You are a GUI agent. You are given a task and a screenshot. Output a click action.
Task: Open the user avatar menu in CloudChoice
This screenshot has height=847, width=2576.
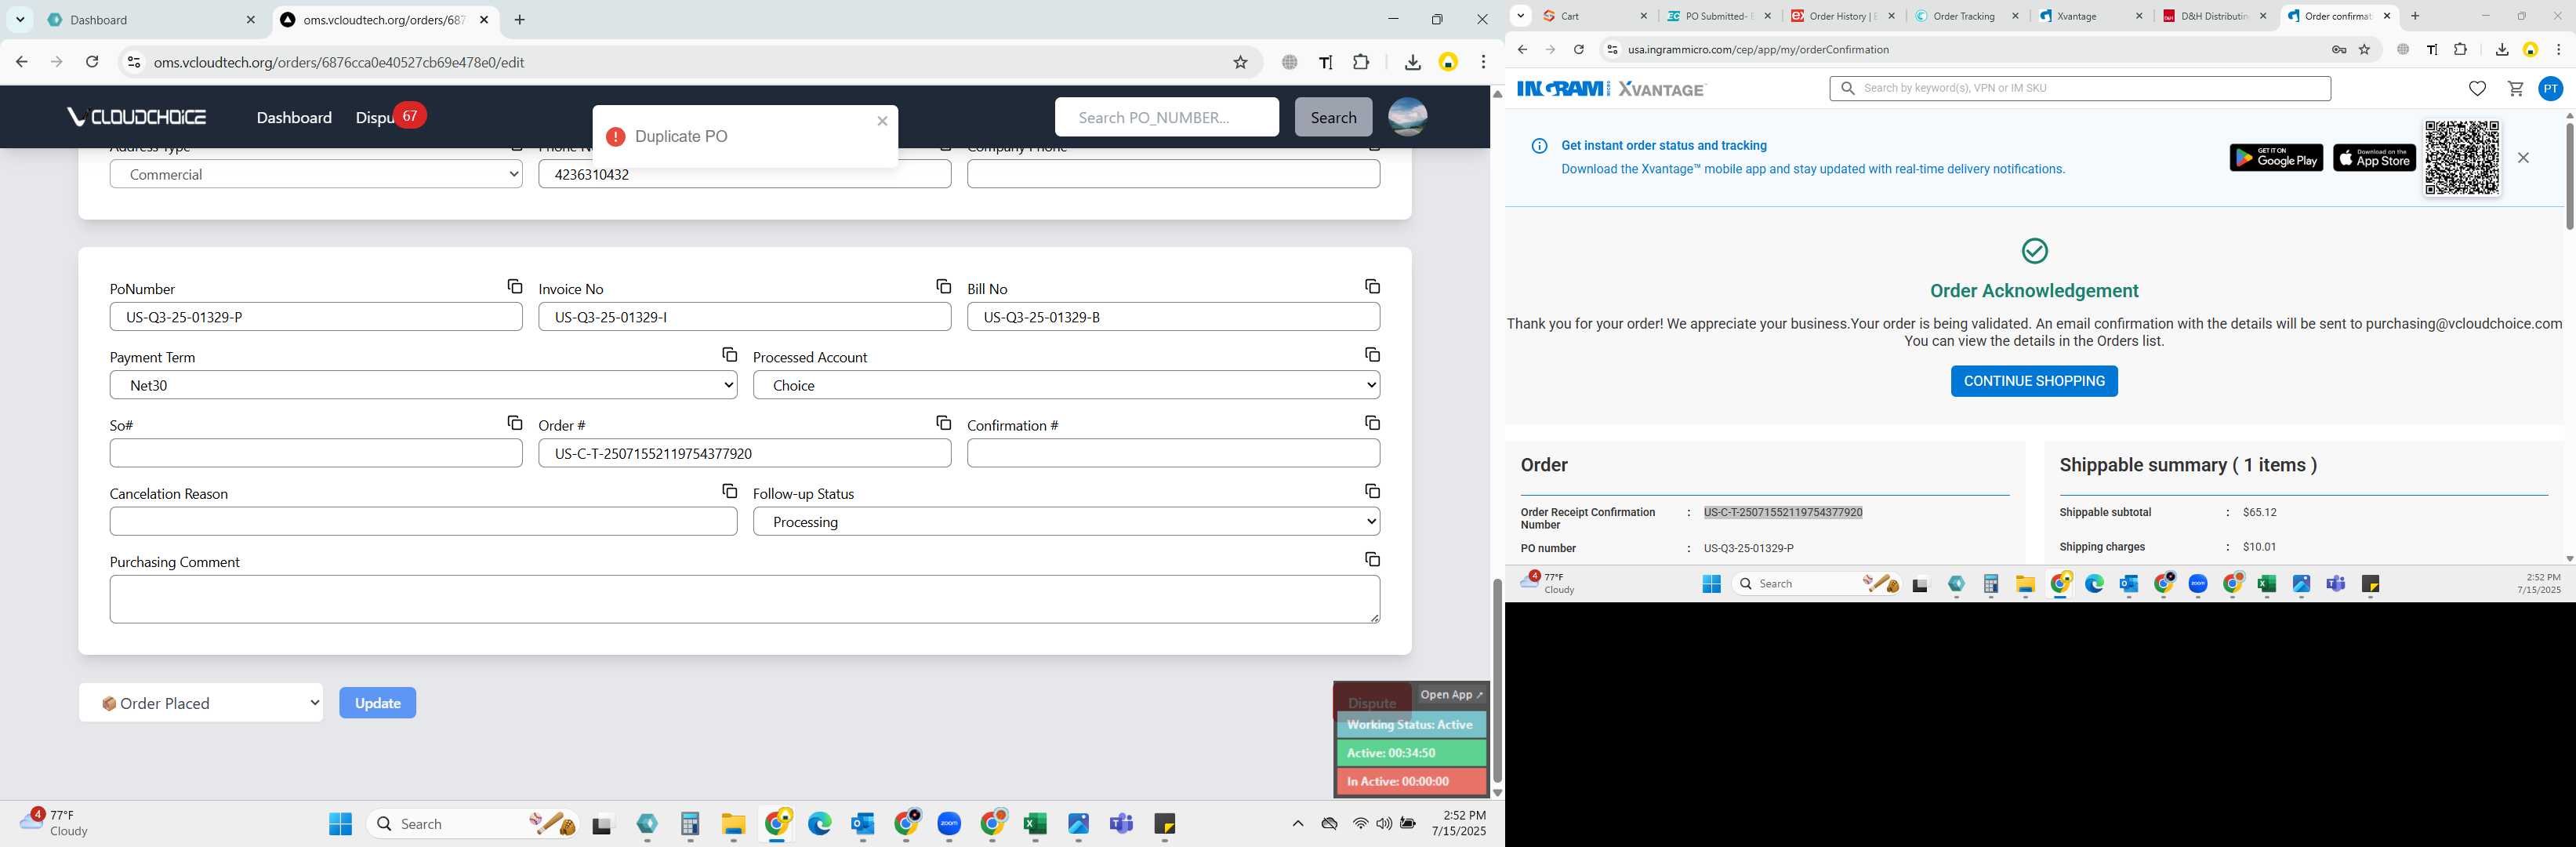(1407, 117)
